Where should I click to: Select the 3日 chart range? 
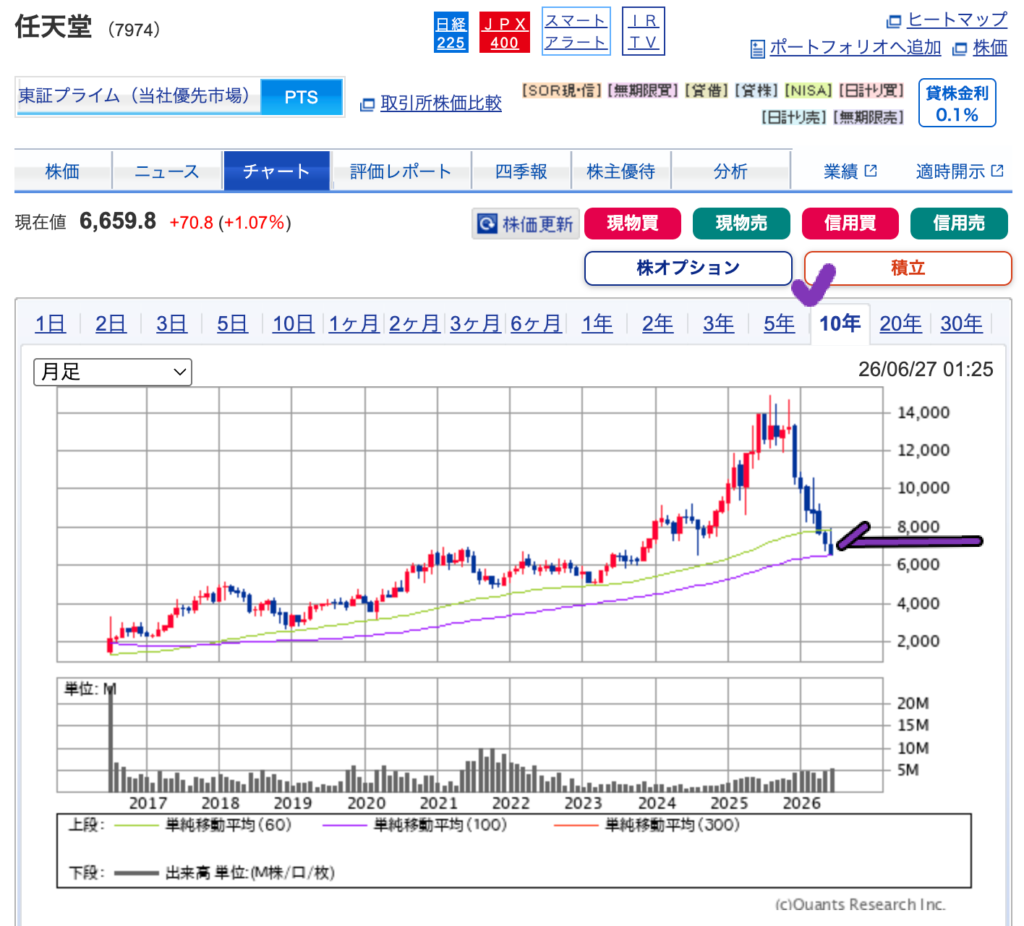(171, 323)
